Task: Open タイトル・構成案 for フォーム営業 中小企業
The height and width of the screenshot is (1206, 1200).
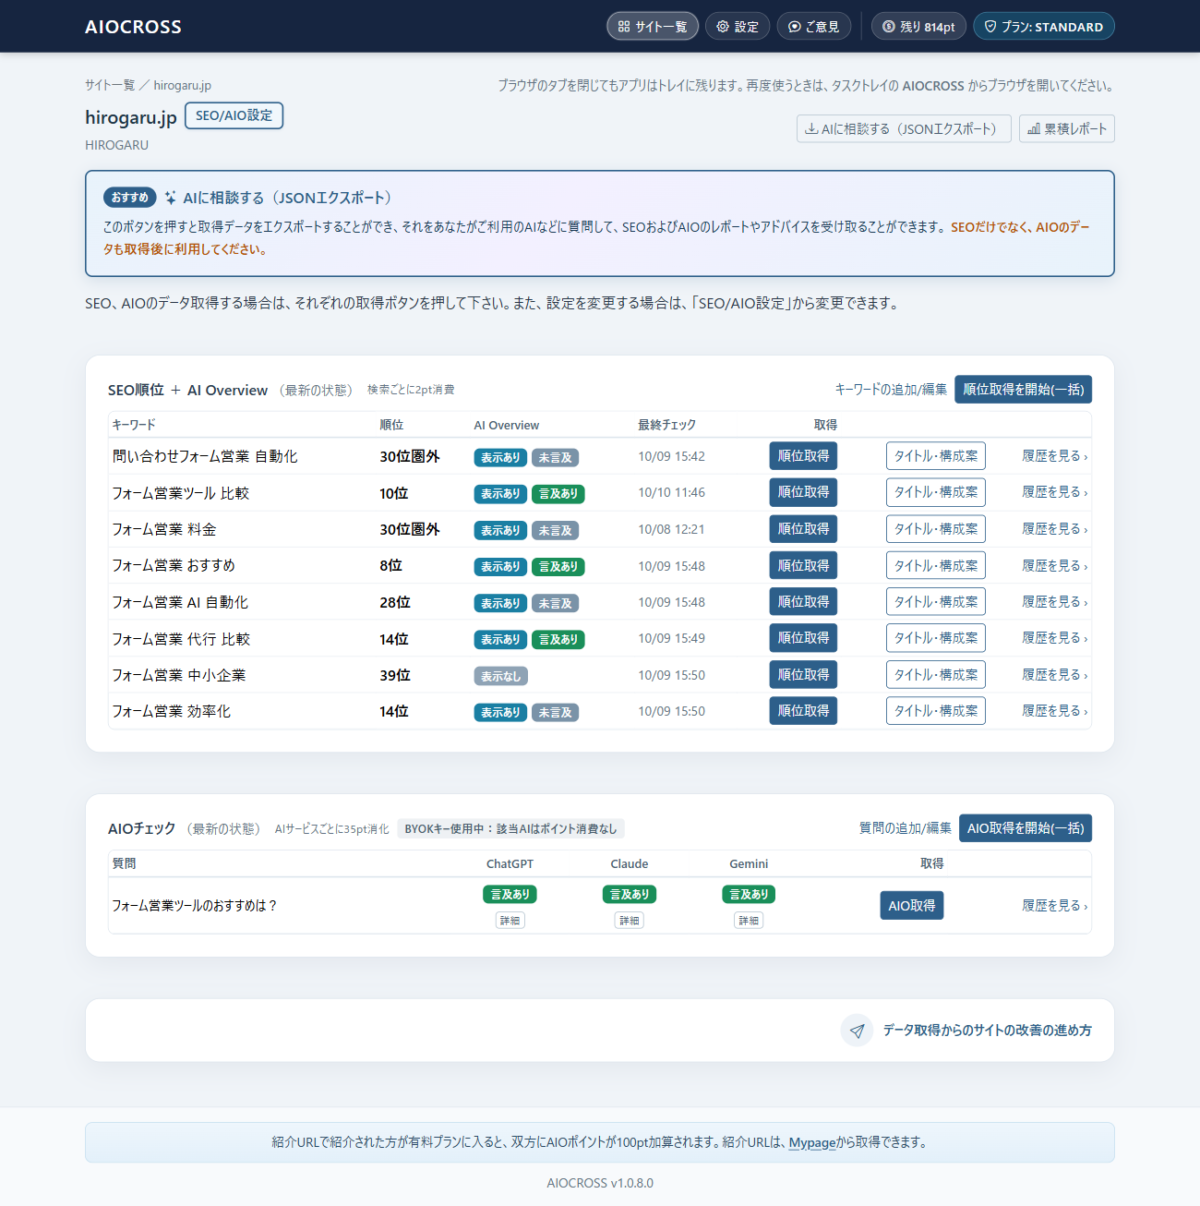Action: [936, 675]
